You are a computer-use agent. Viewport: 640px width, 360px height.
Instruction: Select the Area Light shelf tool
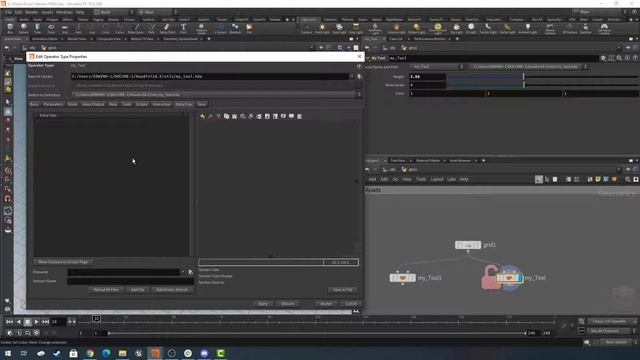tap(356, 28)
